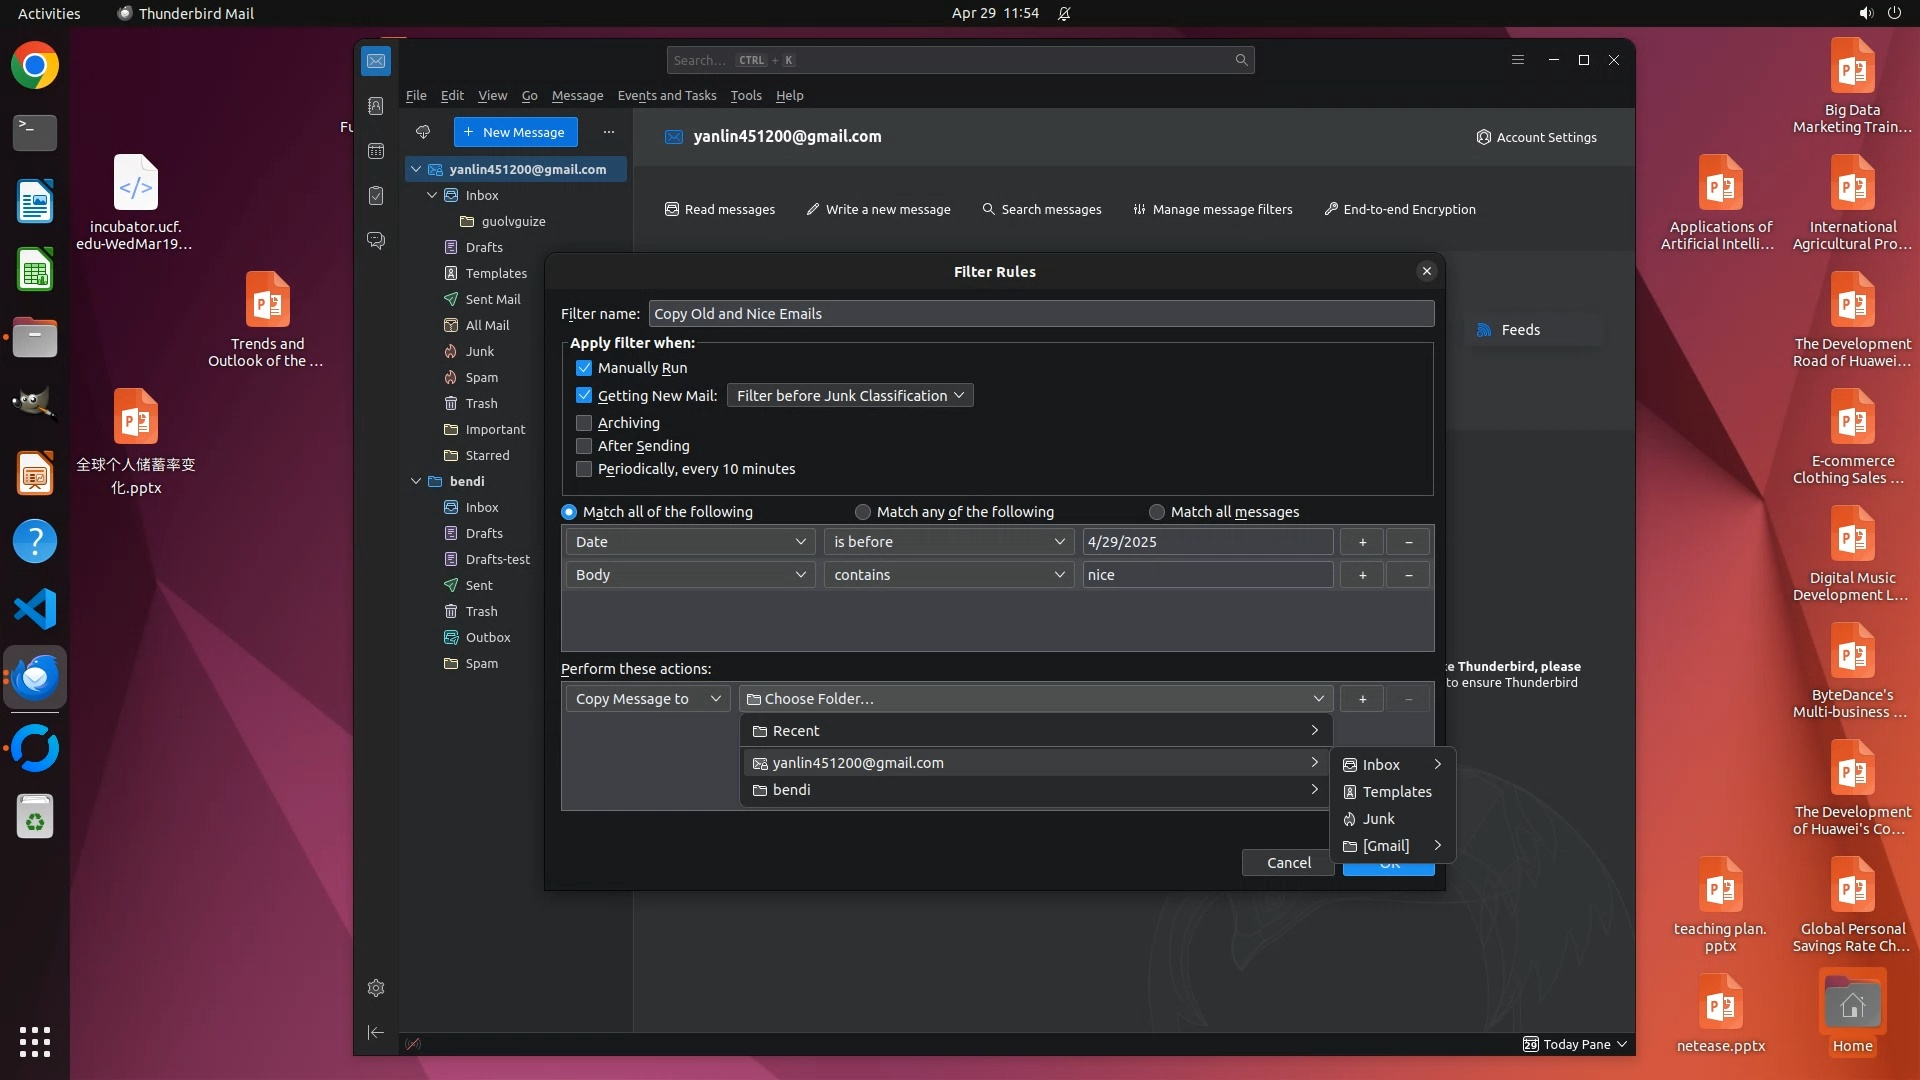Open the Calendar sidebar icon
The width and height of the screenshot is (1920, 1080).
[376, 151]
